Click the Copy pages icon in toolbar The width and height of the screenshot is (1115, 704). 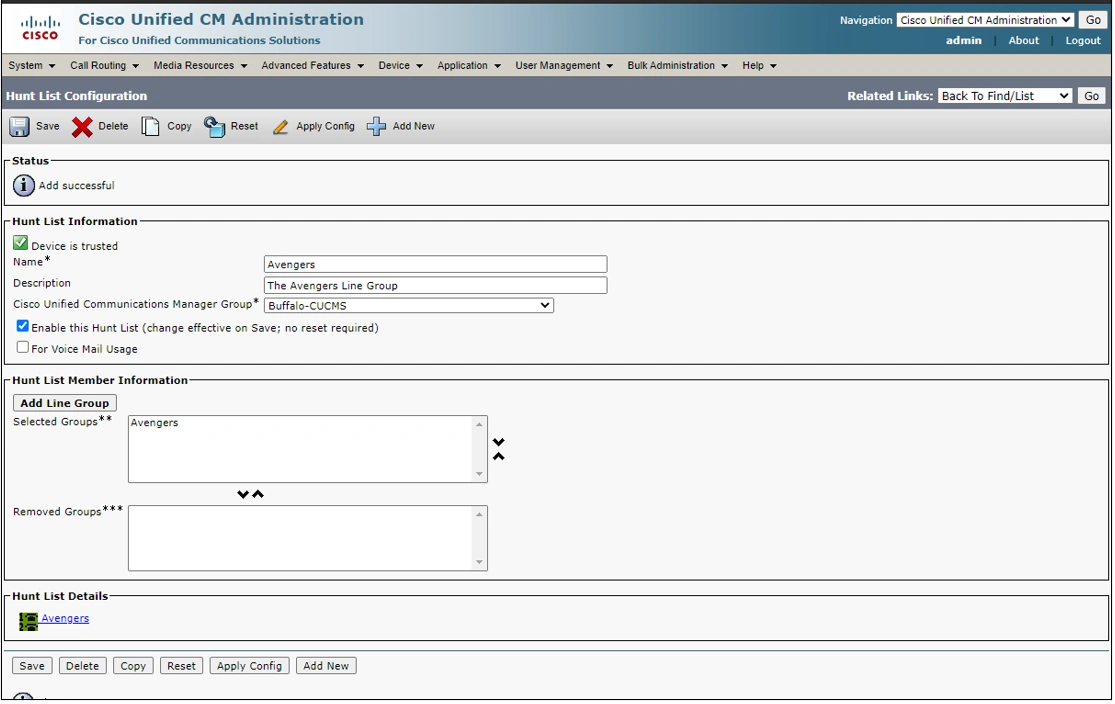coord(150,127)
